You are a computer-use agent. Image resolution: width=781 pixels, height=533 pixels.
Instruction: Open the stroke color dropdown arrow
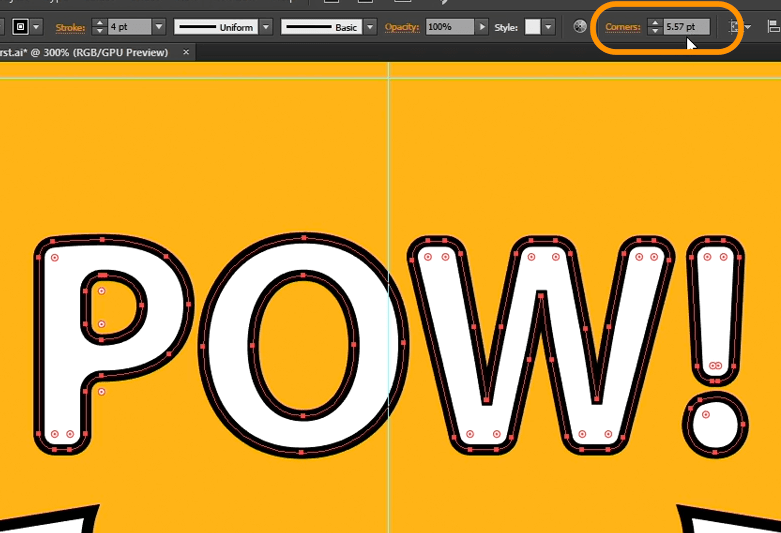(x=37, y=27)
